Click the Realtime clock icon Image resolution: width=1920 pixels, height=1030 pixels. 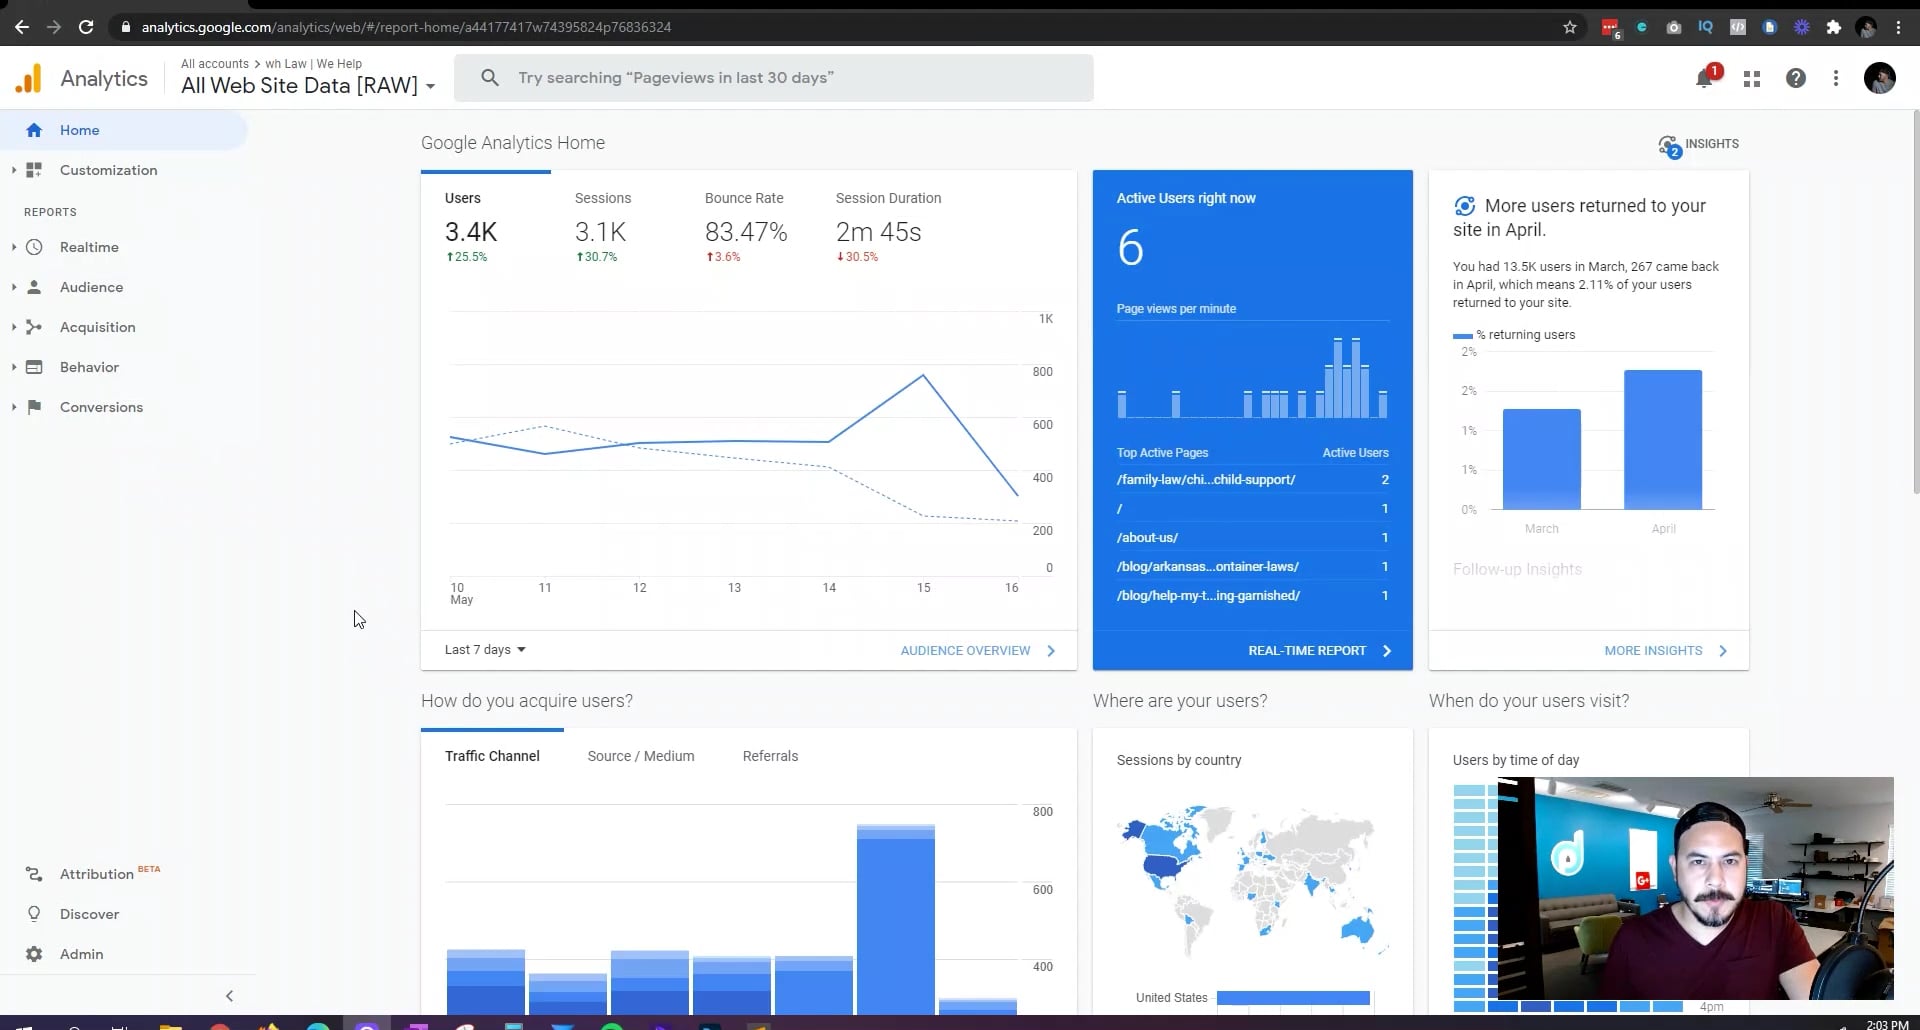point(34,247)
